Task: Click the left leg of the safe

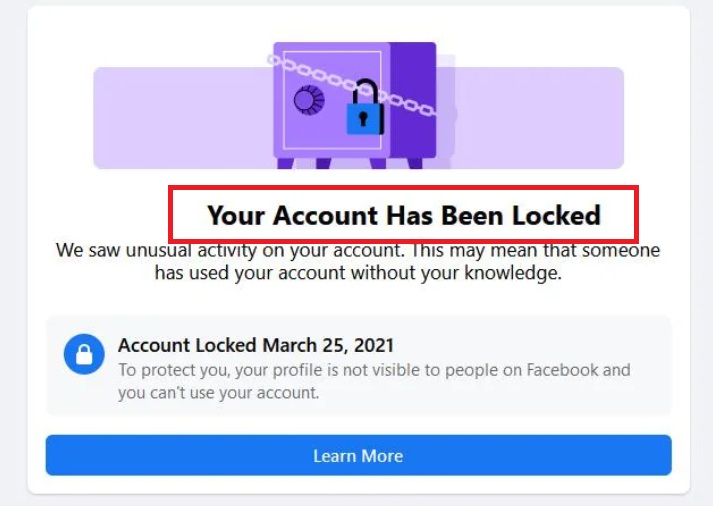Action: [x=286, y=163]
